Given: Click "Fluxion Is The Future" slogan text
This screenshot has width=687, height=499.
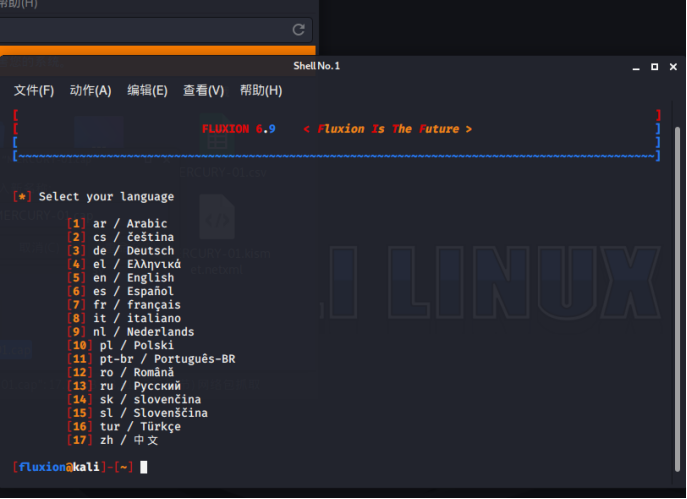Looking at the screenshot, I should coord(388,129).
